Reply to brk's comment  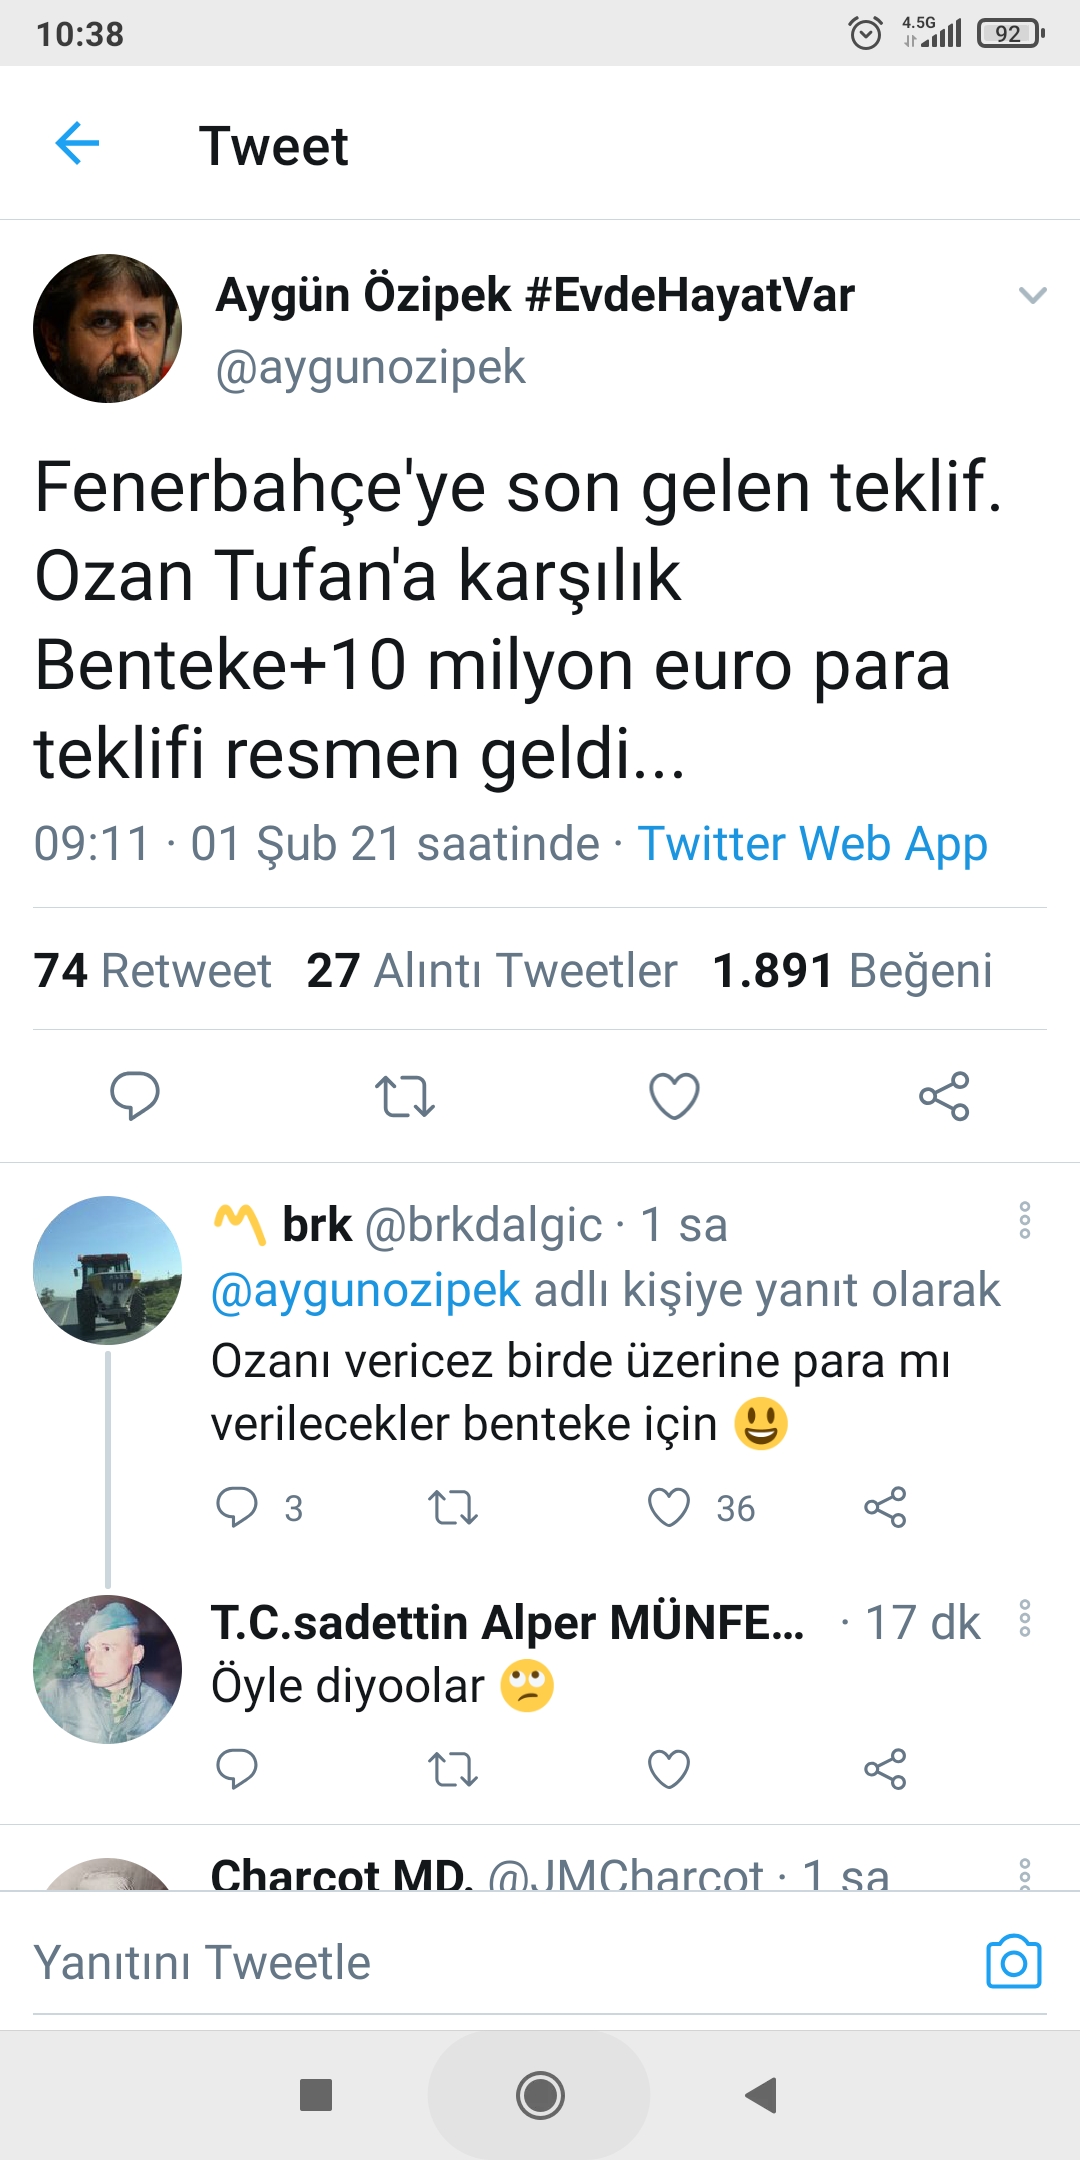237,1507
